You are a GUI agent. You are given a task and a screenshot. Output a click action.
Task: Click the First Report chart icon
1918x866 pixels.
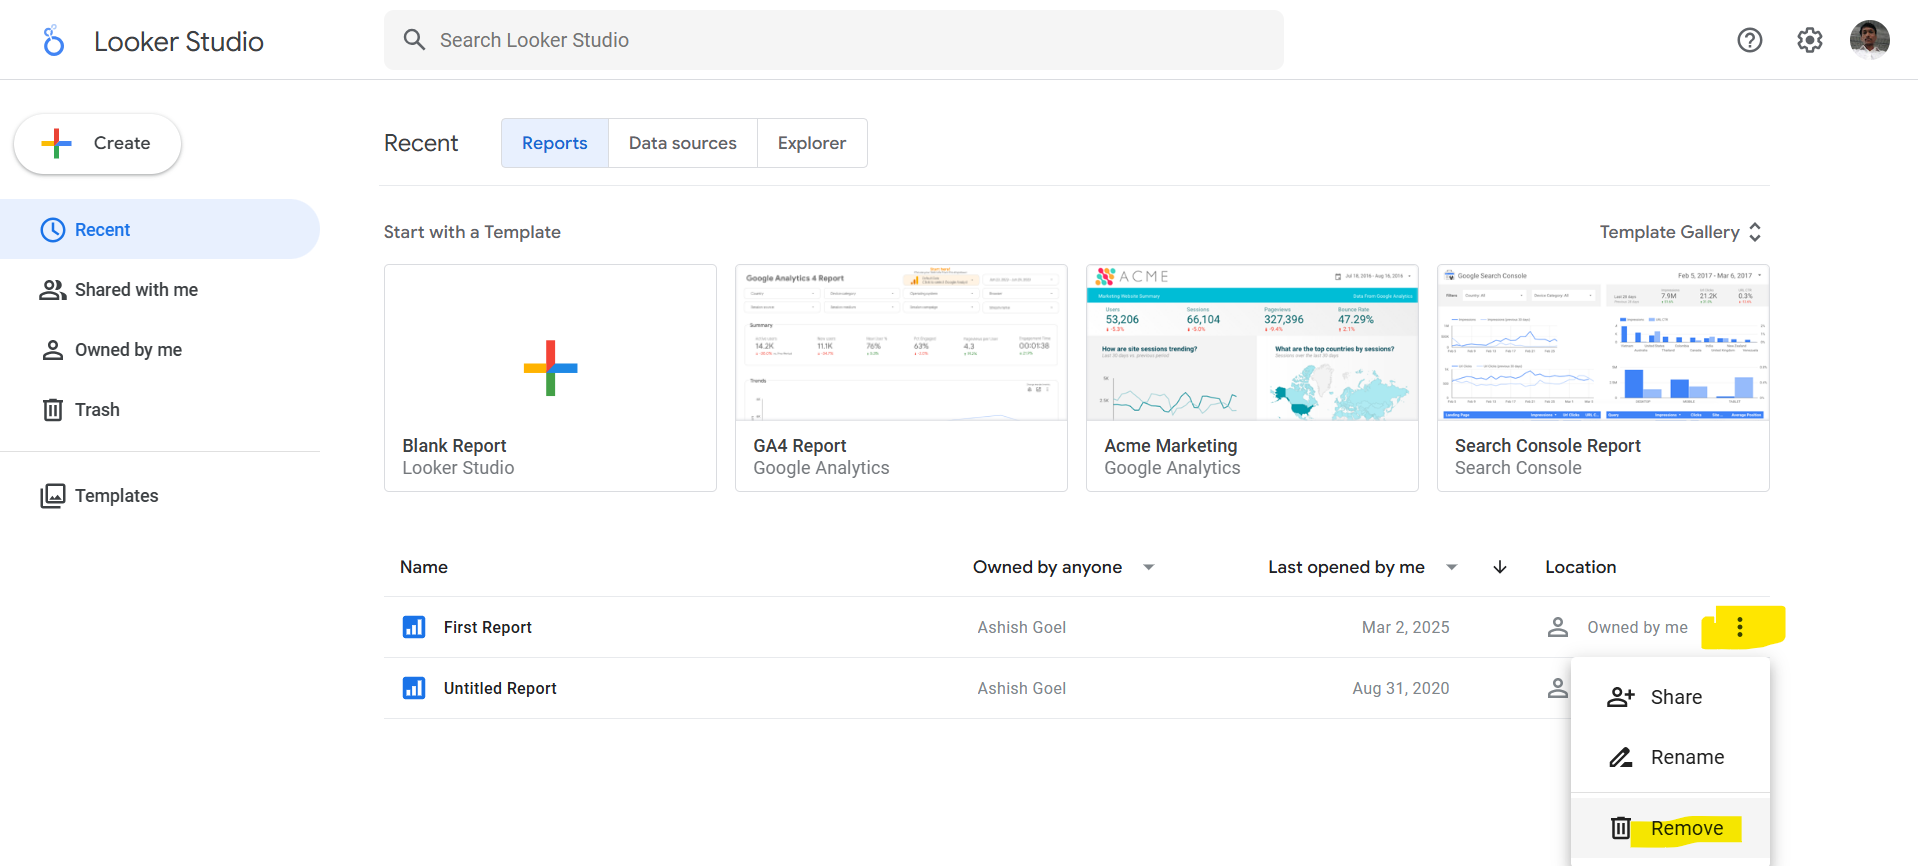tap(414, 627)
